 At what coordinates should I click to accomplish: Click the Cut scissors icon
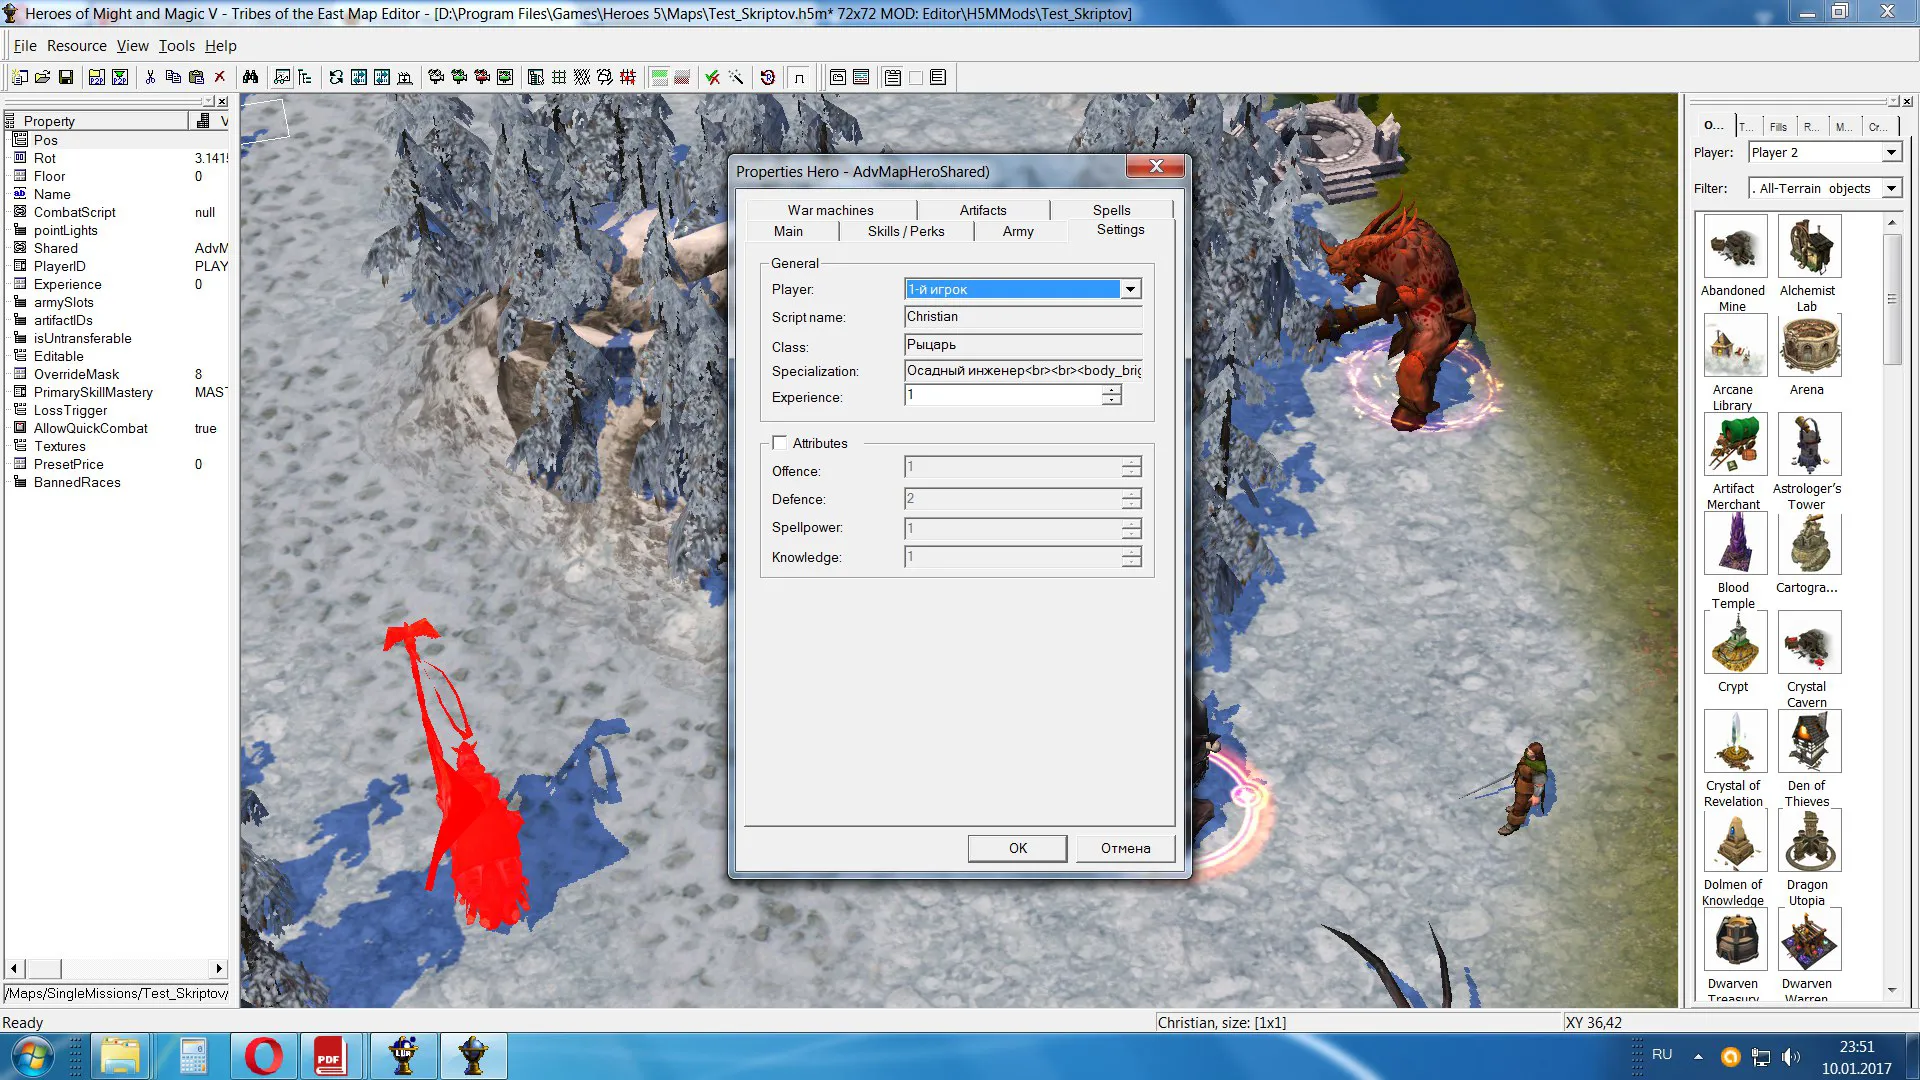[x=150, y=77]
